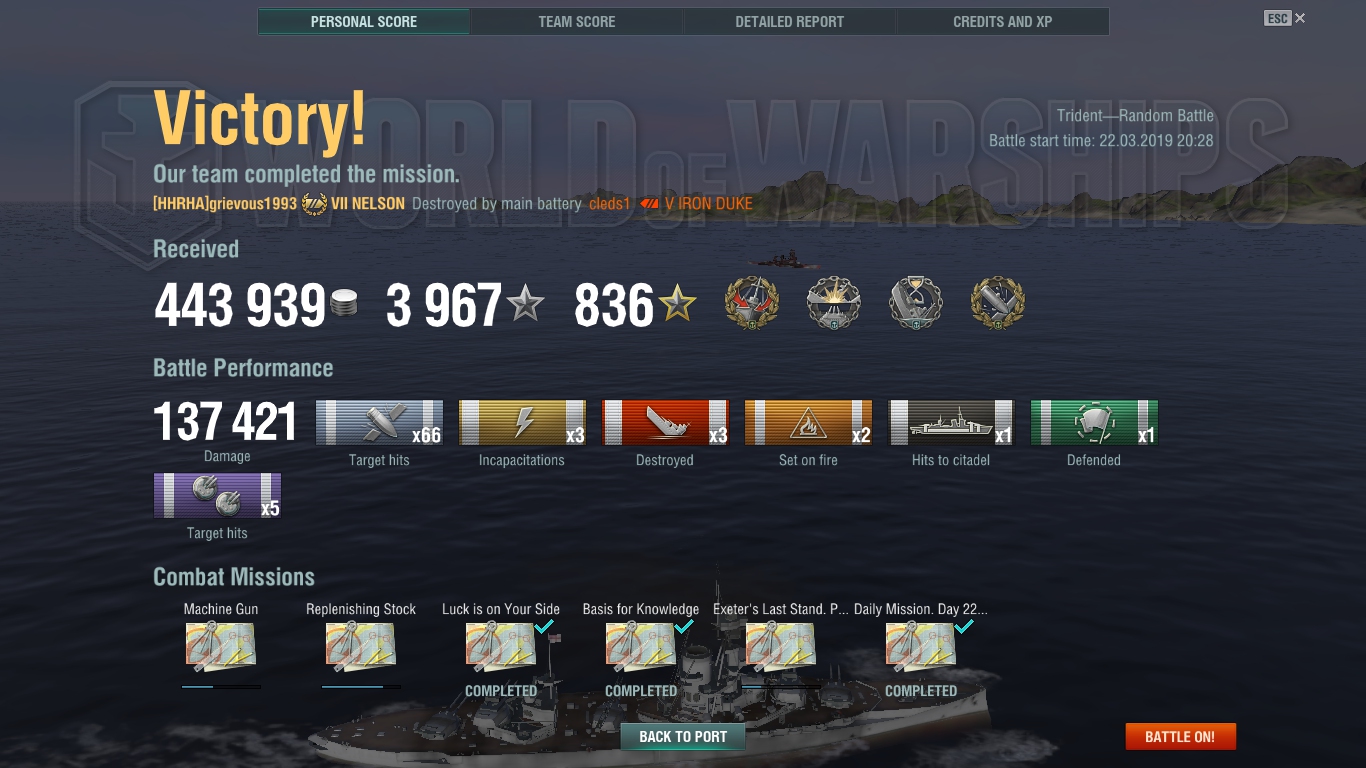Viewport: 1366px width, 768px height.
Task: Start next battle with Battle On!
Action: pos(1180,737)
